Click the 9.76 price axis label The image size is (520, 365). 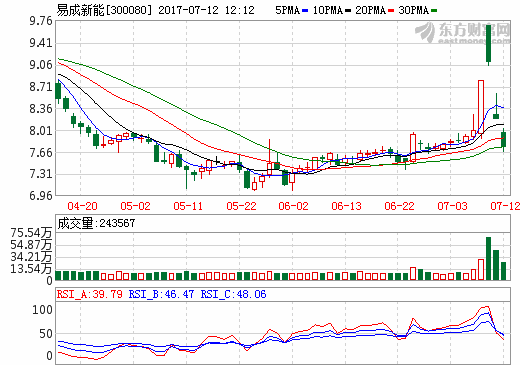41,21
